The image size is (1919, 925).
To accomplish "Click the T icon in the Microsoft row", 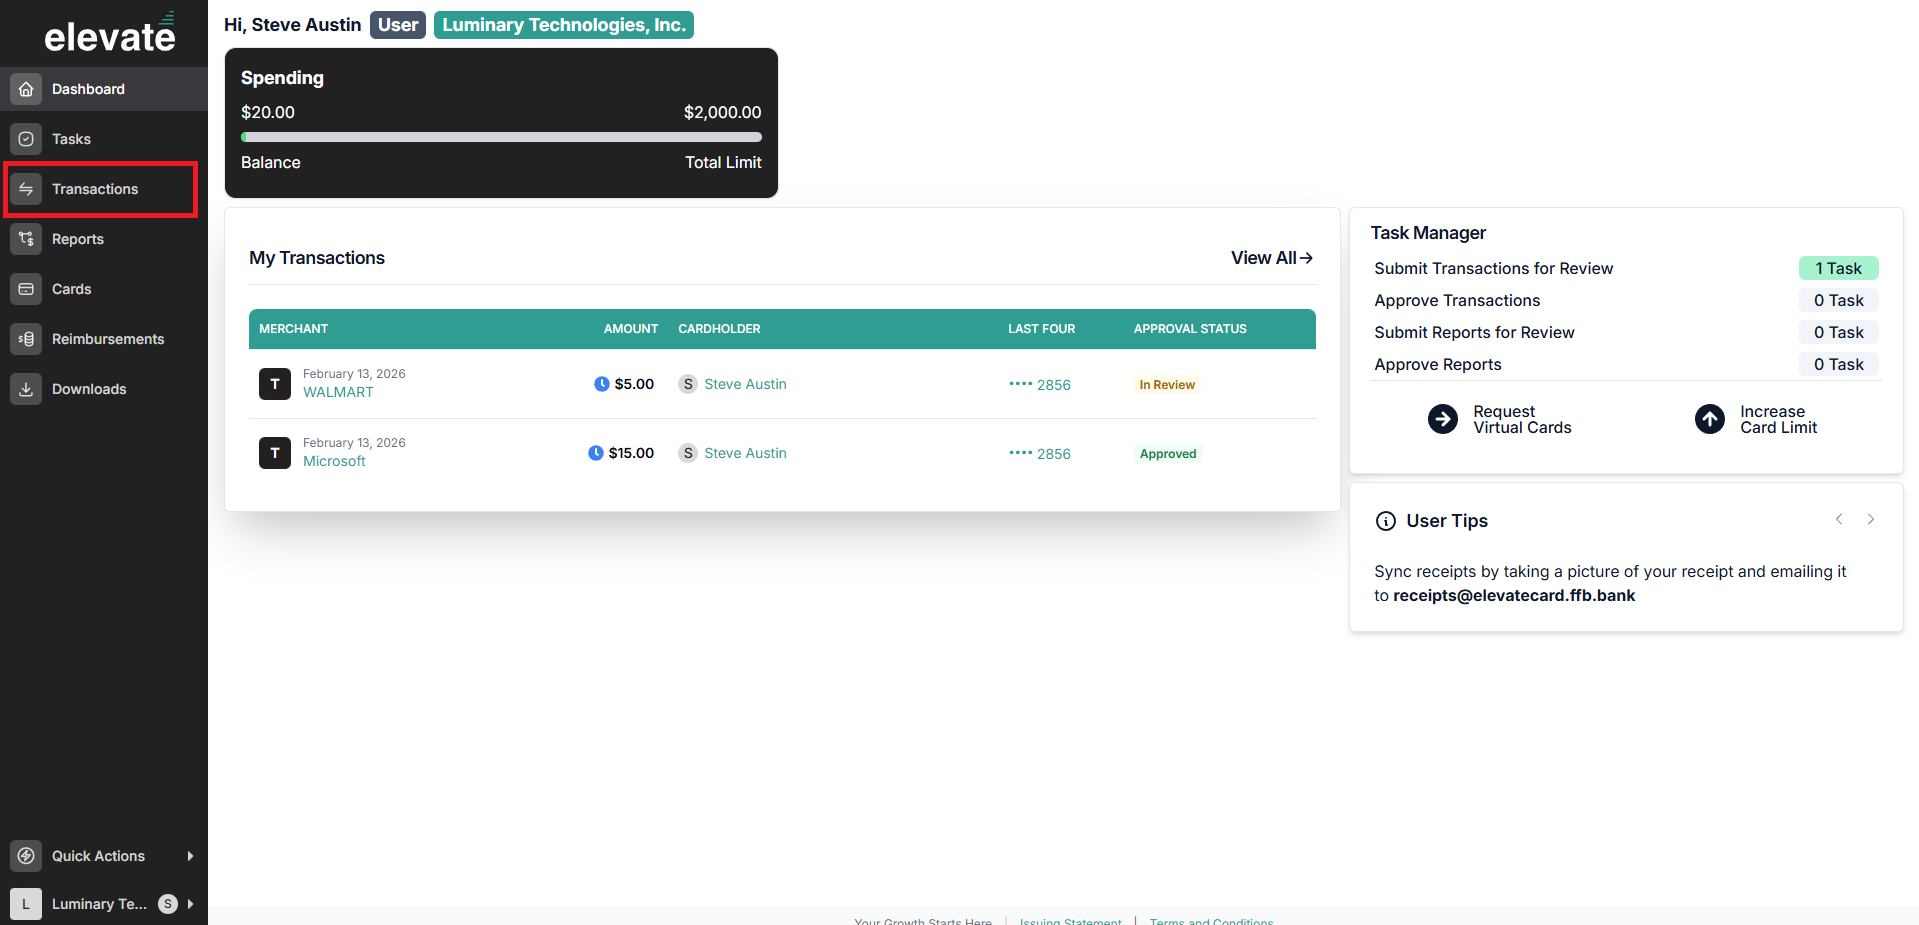I will [x=275, y=453].
